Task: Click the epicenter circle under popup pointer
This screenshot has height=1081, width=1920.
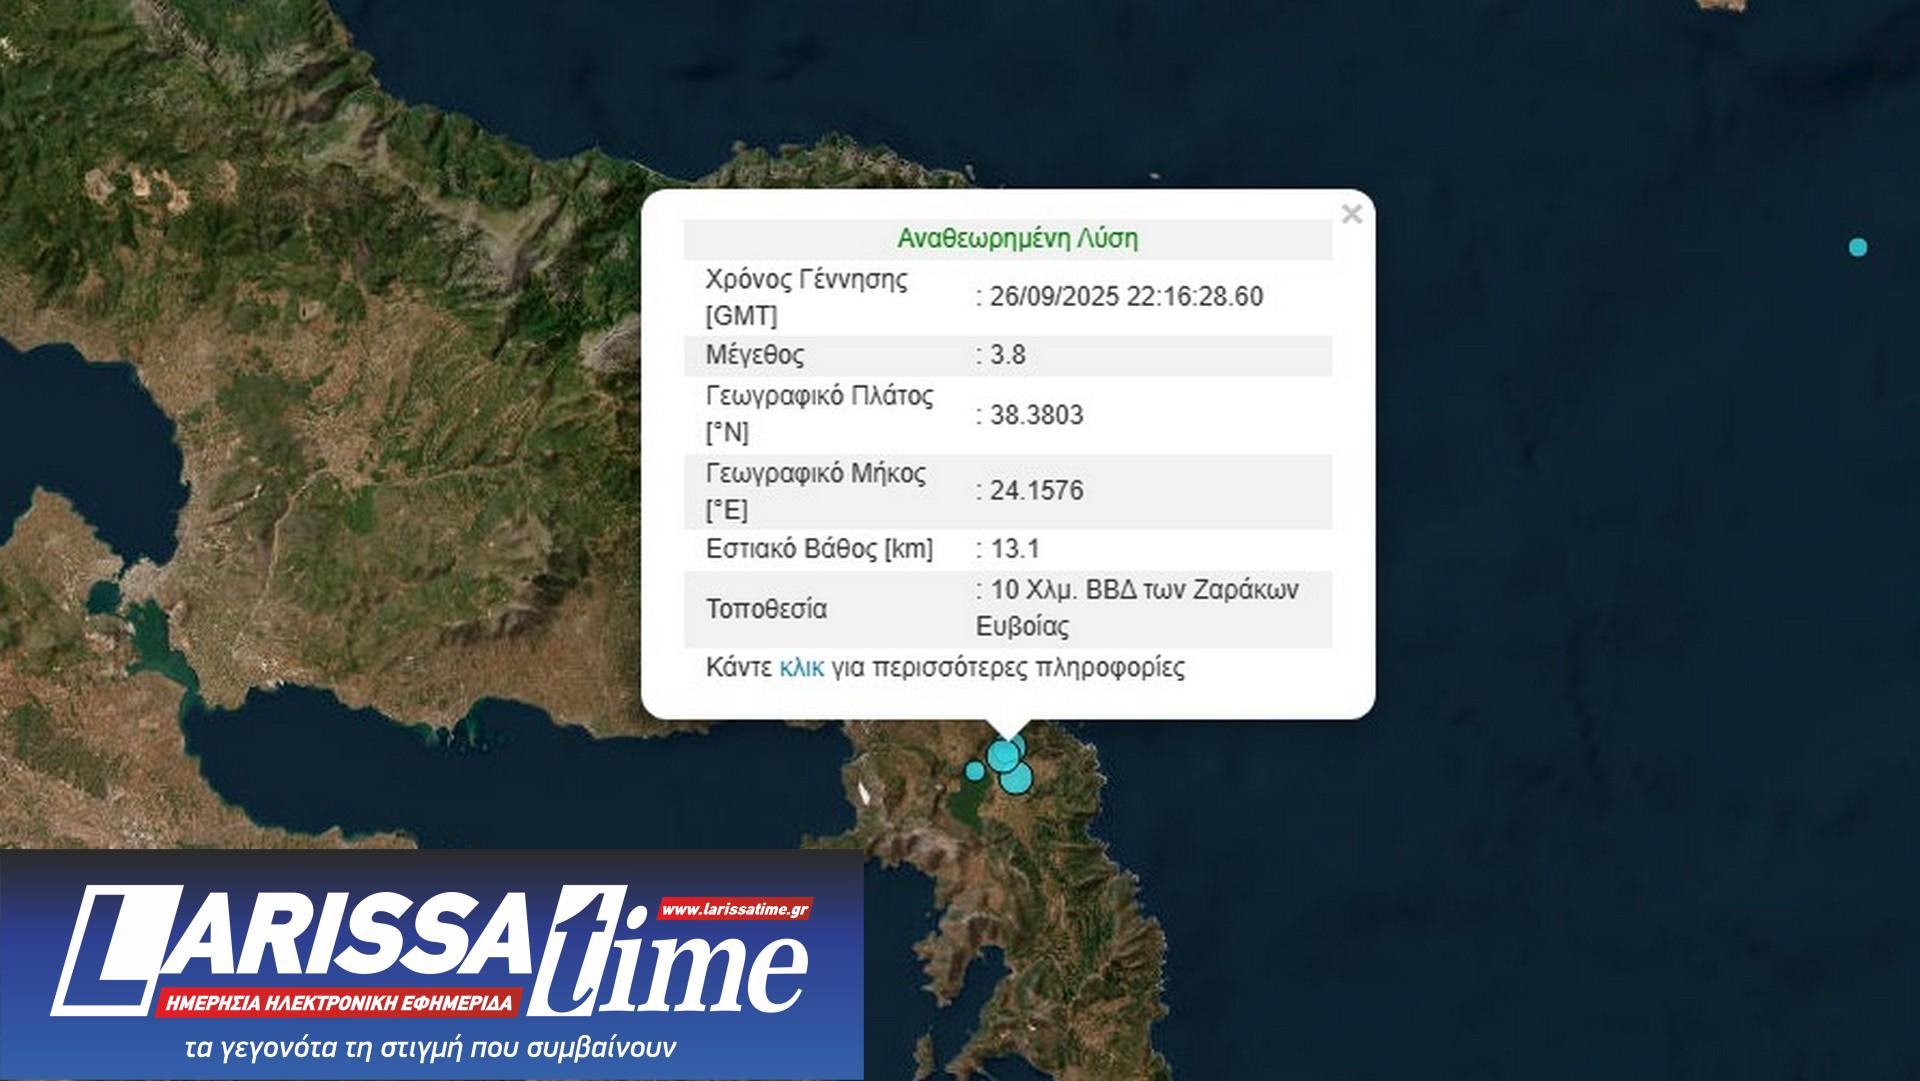Action: coord(1004,754)
